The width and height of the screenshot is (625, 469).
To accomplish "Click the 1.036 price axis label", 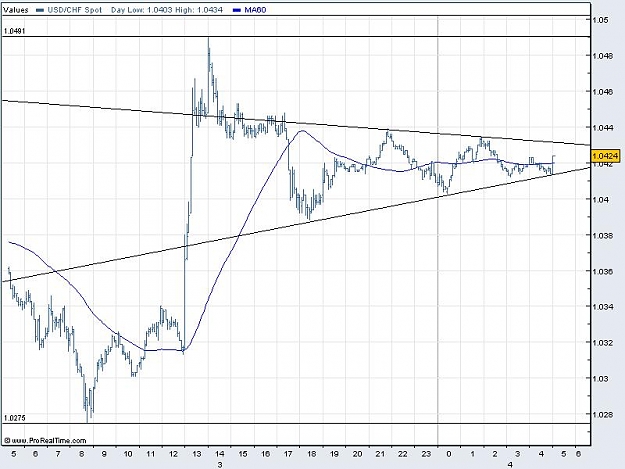I will [x=602, y=271].
